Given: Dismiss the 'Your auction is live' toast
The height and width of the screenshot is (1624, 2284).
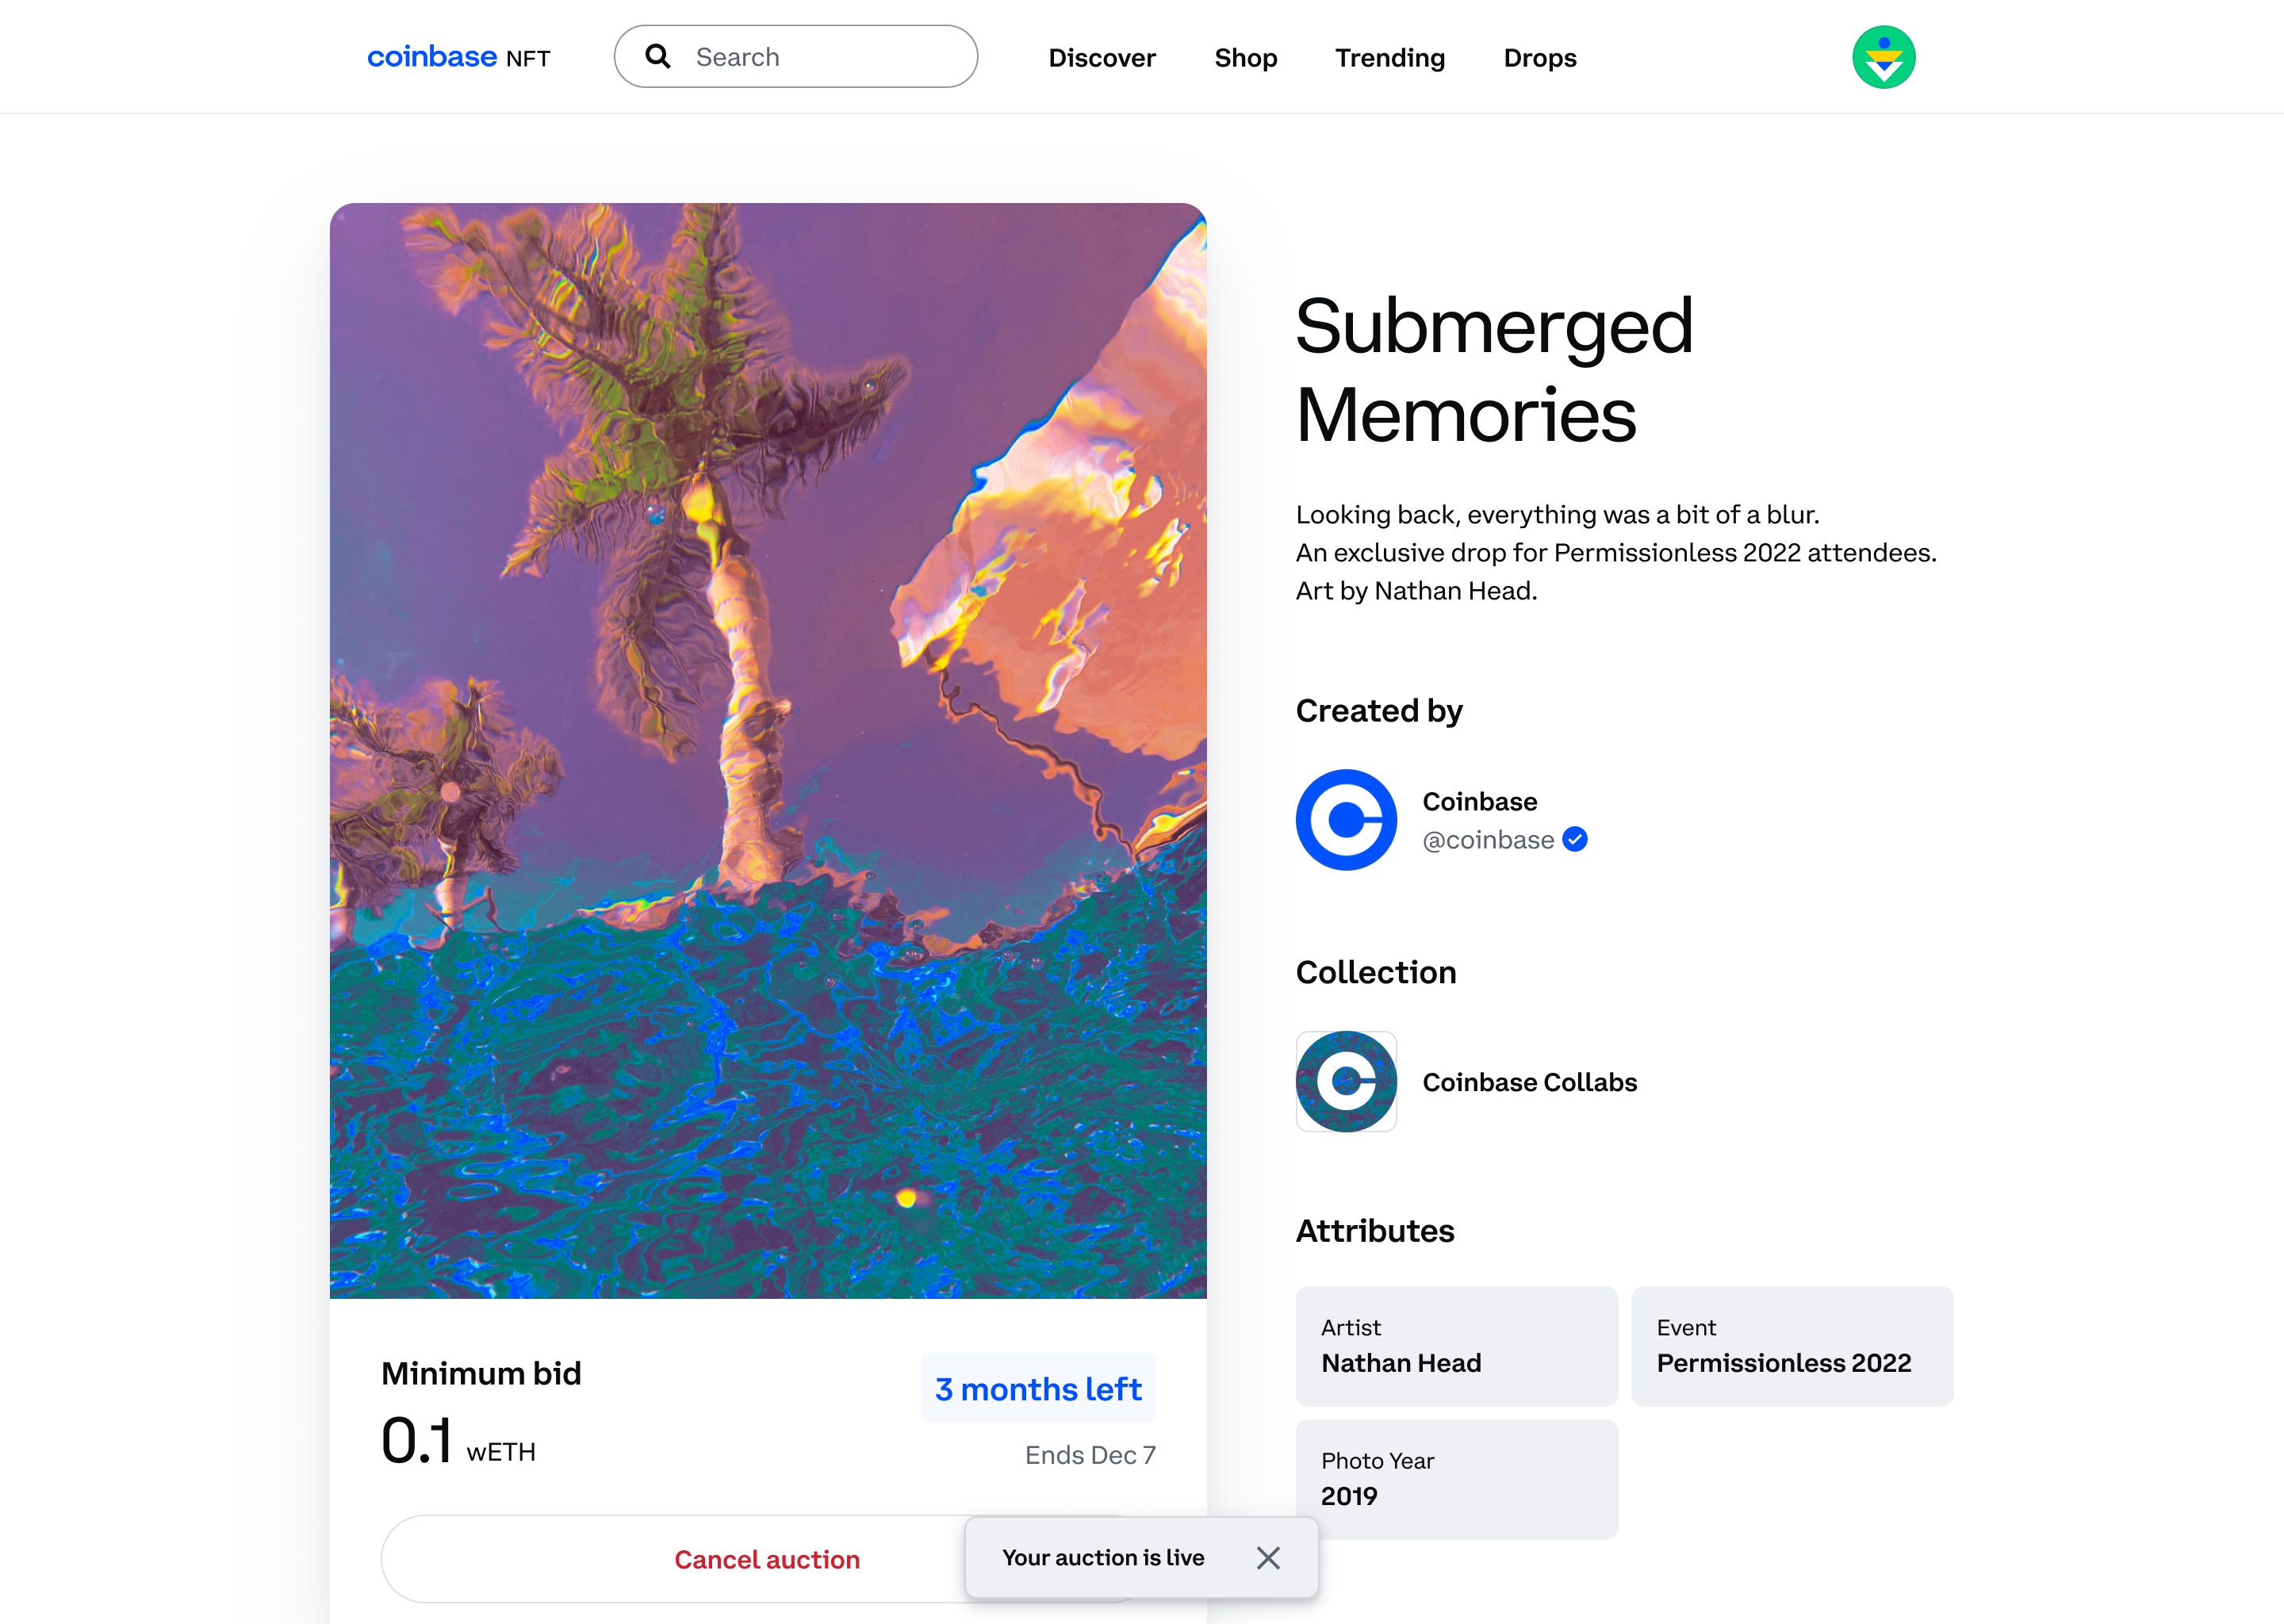Looking at the screenshot, I should (1268, 1557).
